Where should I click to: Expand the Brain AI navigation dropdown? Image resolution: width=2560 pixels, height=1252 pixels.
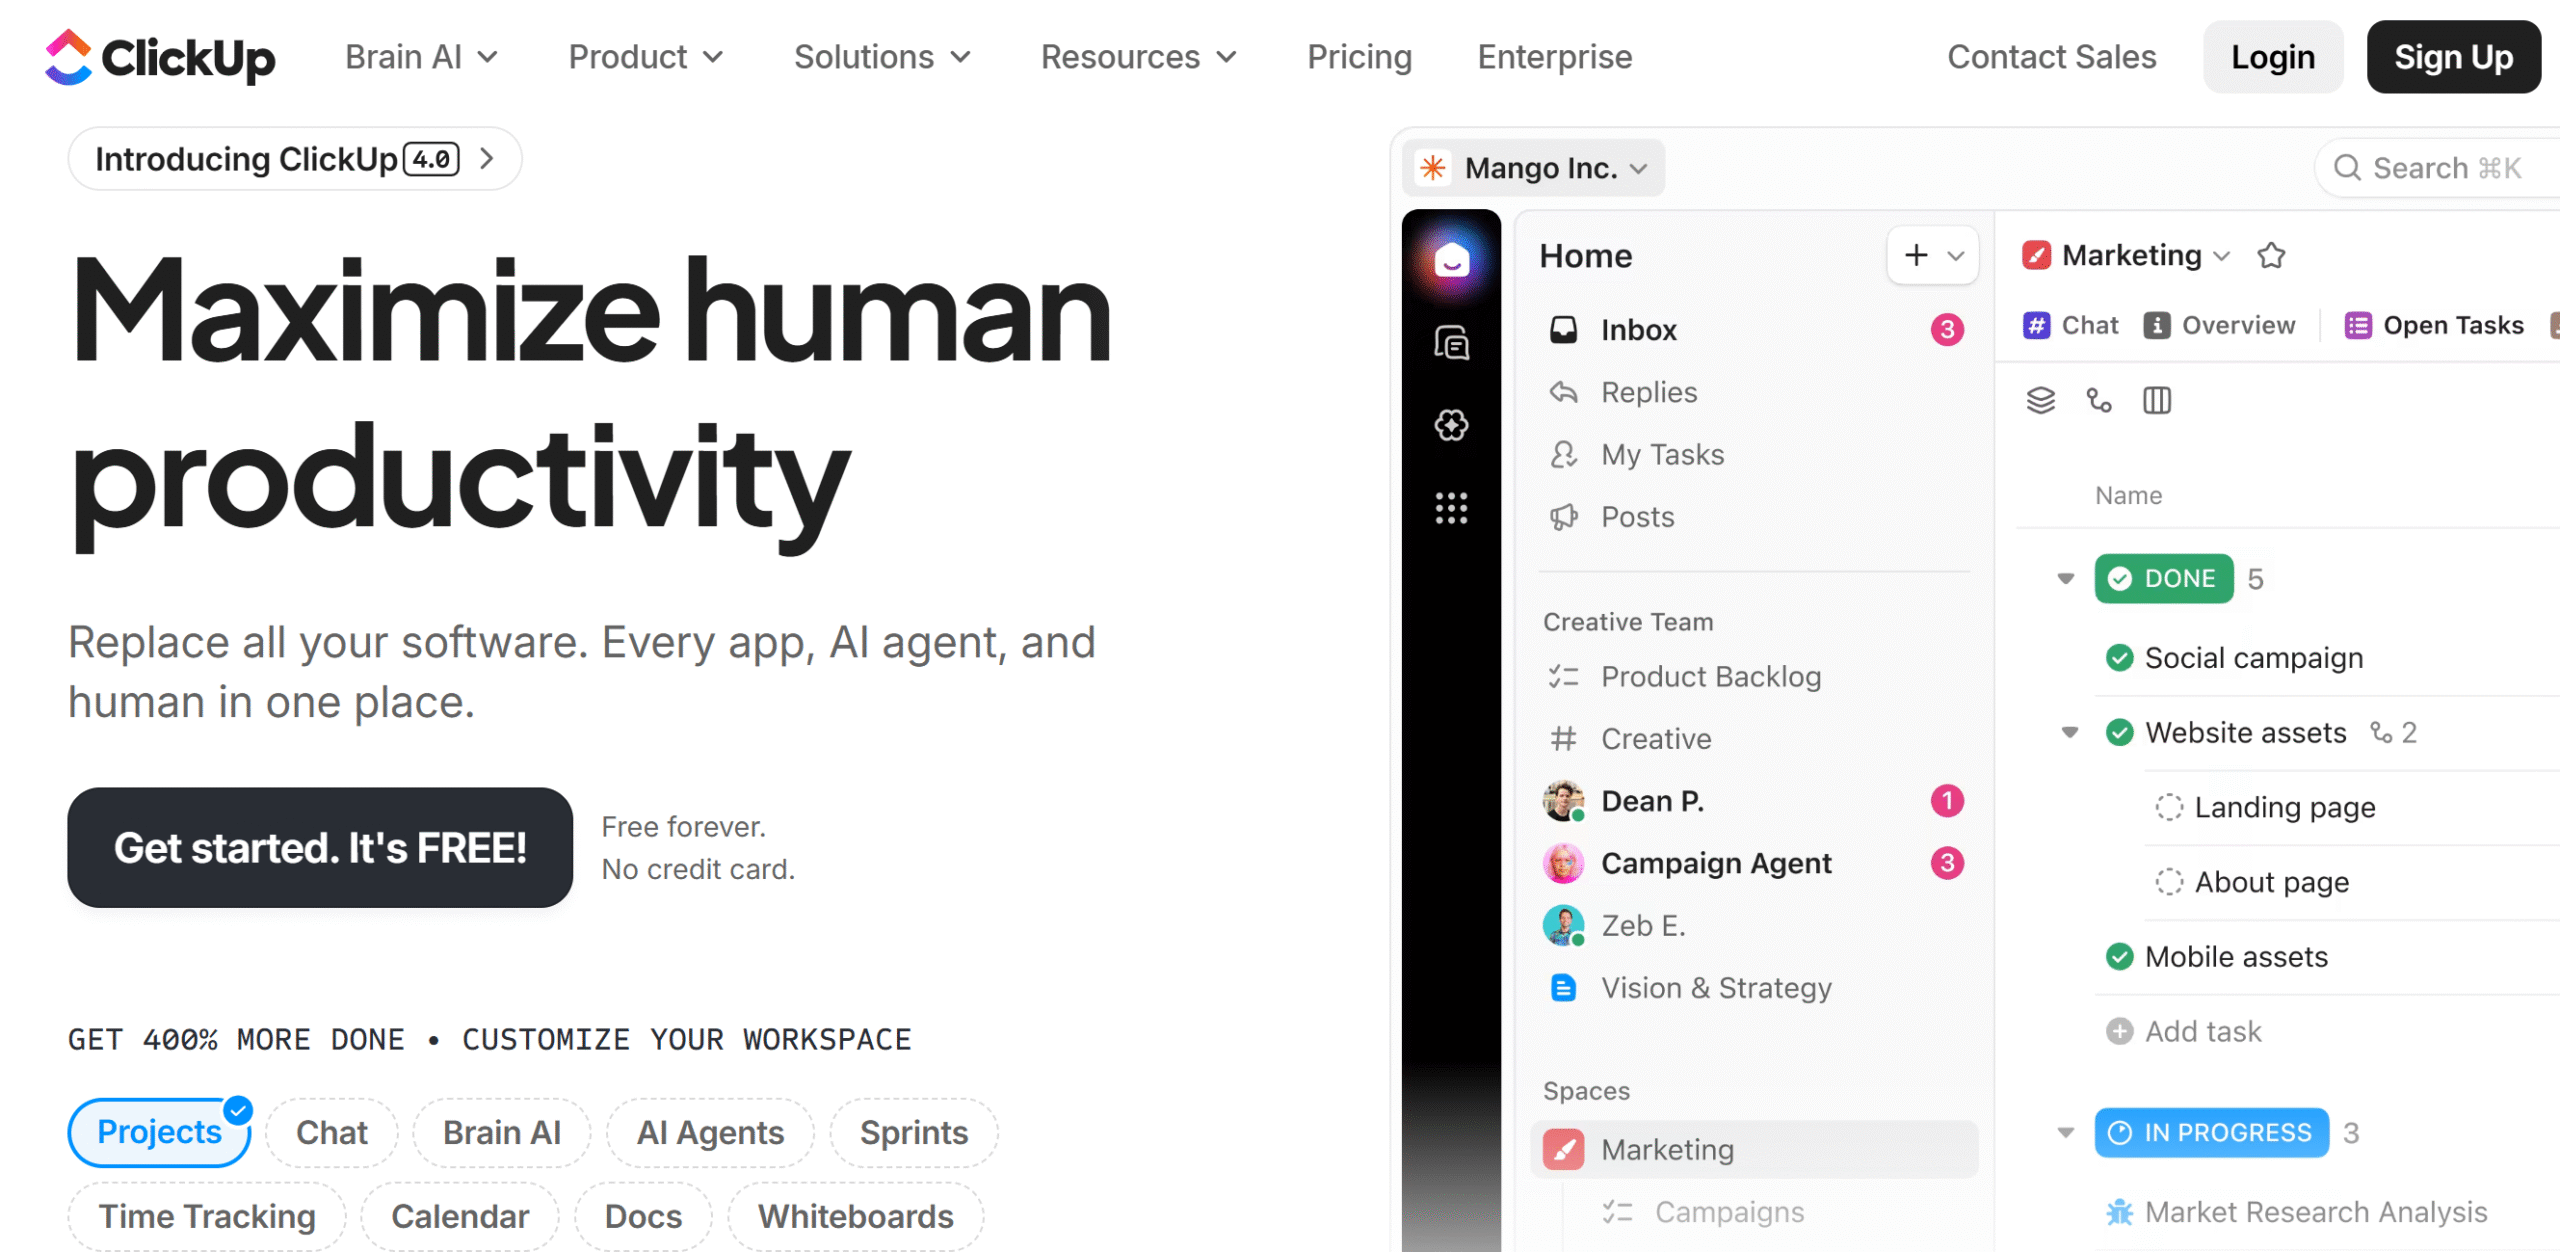click(421, 57)
